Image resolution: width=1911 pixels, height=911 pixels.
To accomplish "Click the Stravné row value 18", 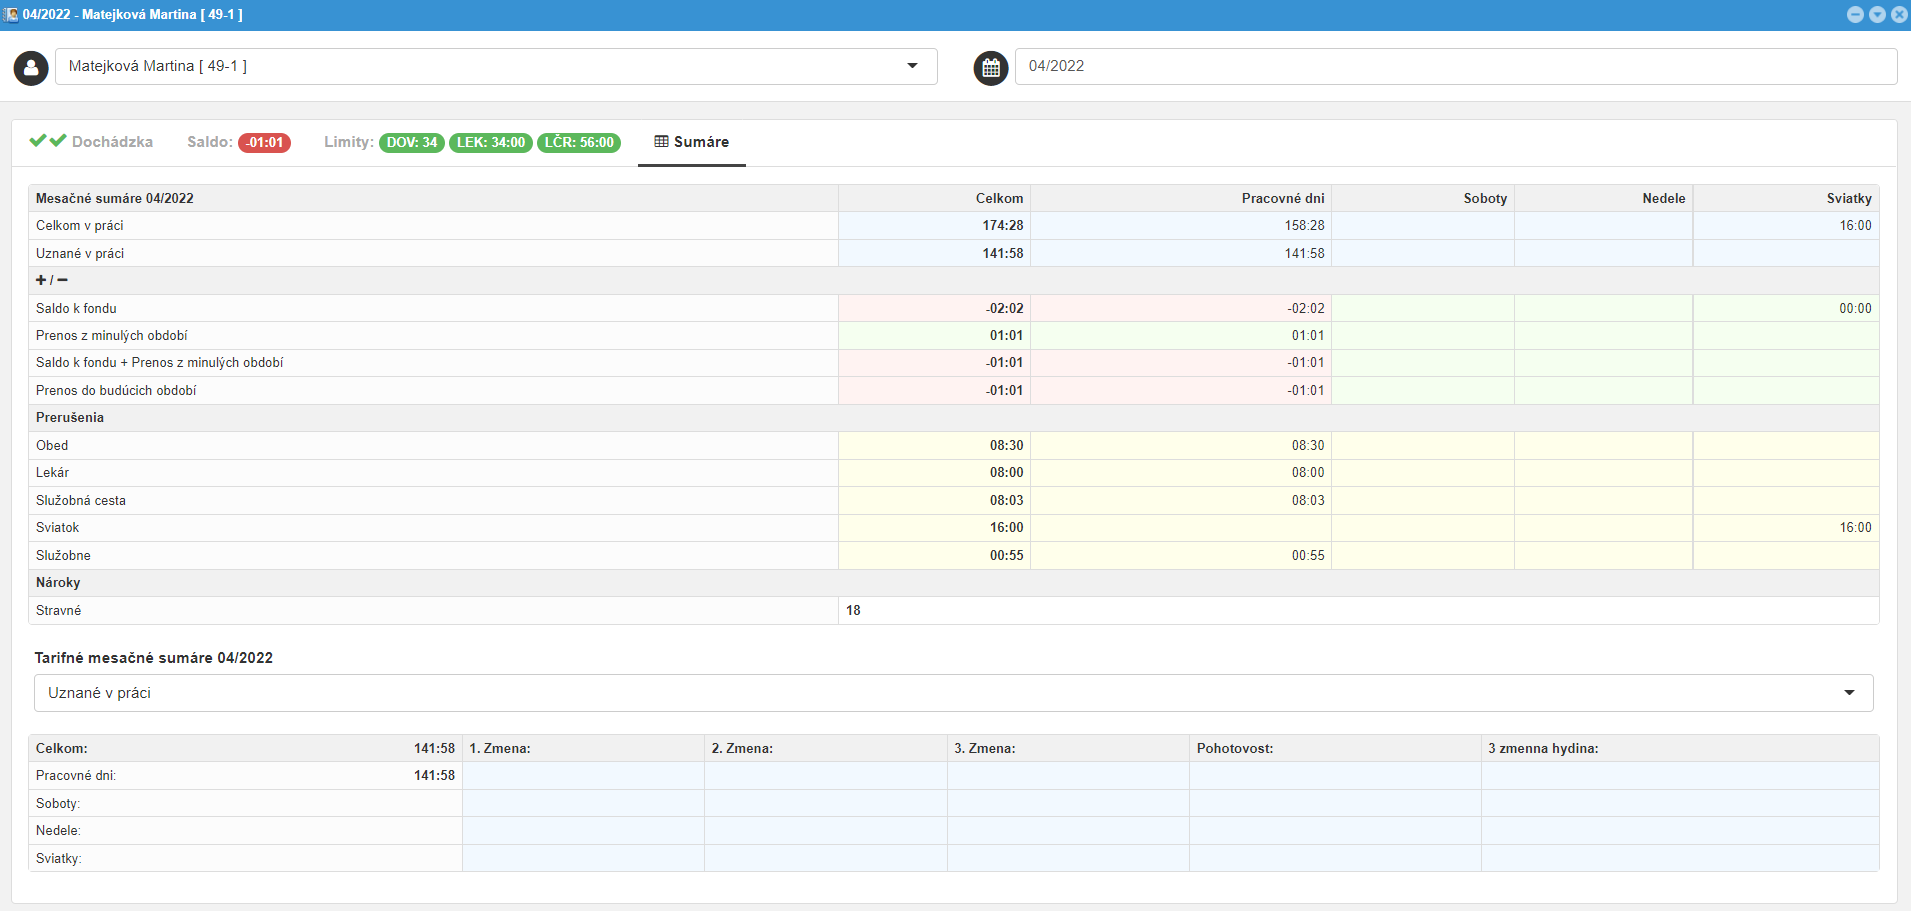I will pos(853,610).
